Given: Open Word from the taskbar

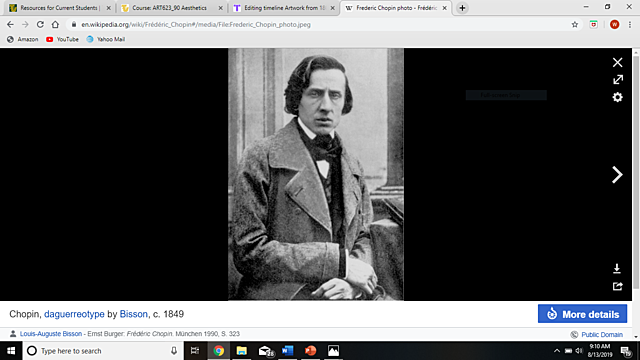Looking at the screenshot, I should tap(287, 351).
